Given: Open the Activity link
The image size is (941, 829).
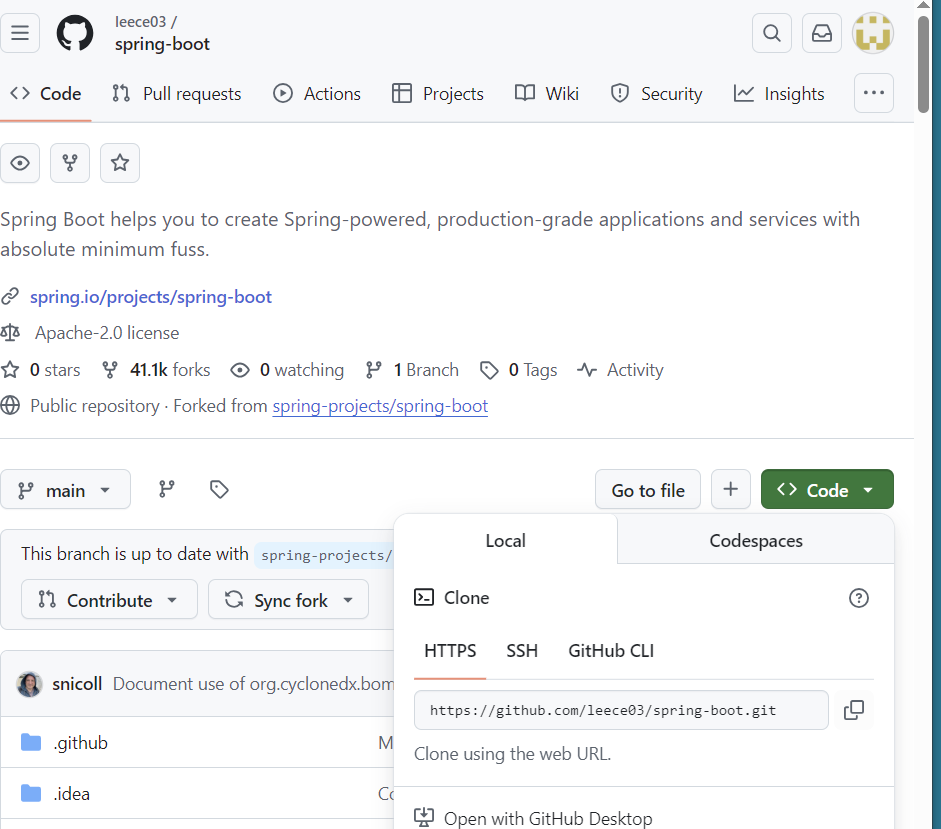Looking at the screenshot, I should coord(620,370).
